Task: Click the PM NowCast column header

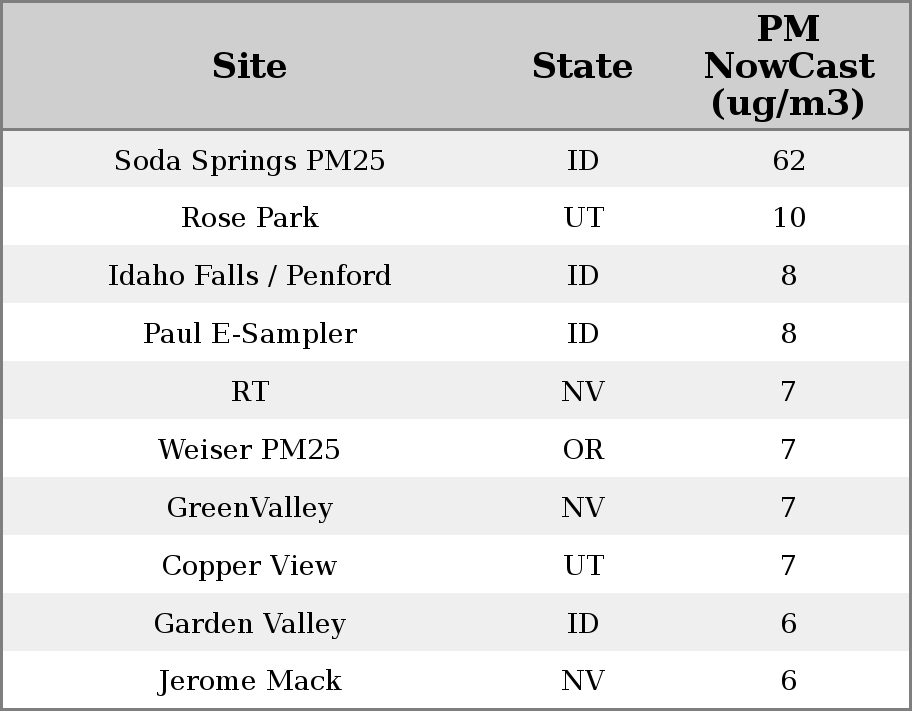Action: coord(788,66)
